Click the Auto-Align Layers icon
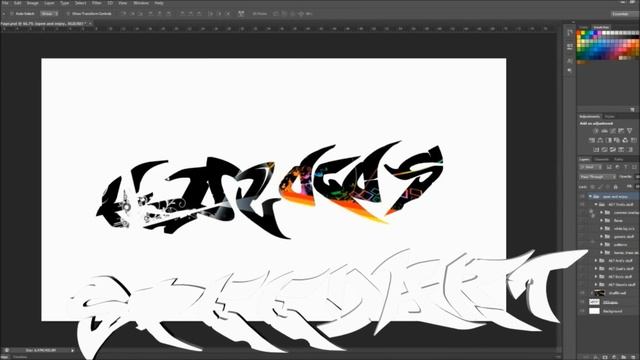Viewport: 640px width, 360px height. (x=241, y=13)
